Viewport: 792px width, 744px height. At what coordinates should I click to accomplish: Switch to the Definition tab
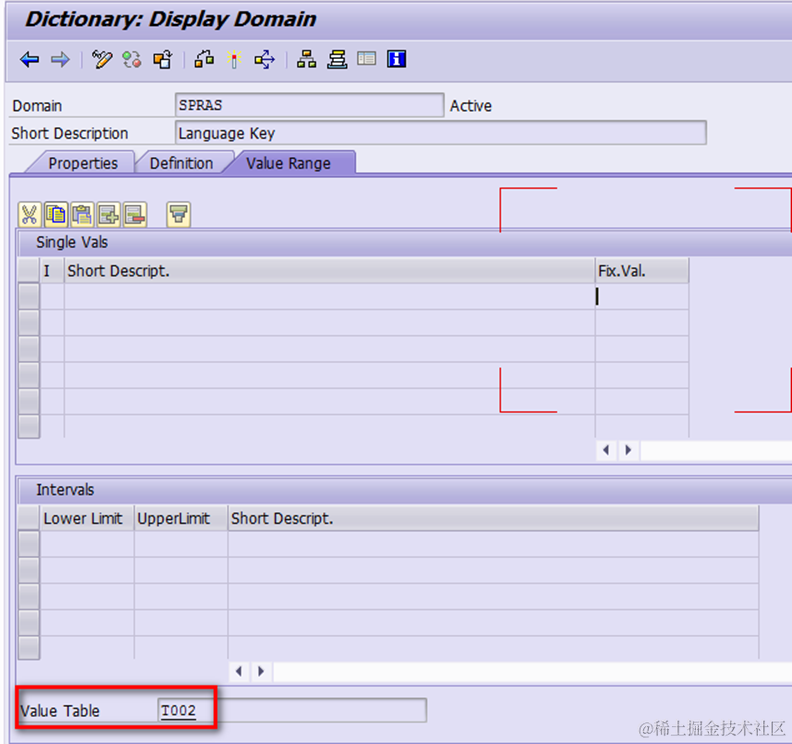click(x=181, y=163)
